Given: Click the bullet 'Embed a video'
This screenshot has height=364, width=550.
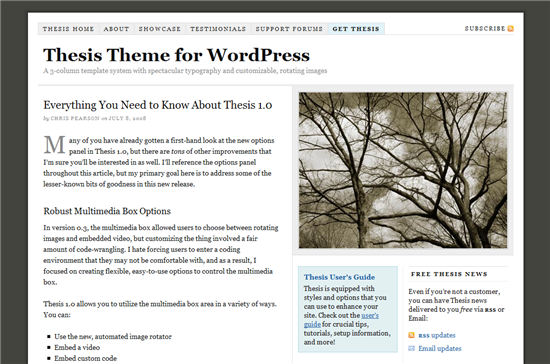Looking at the screenshot, I should point(77,348).
